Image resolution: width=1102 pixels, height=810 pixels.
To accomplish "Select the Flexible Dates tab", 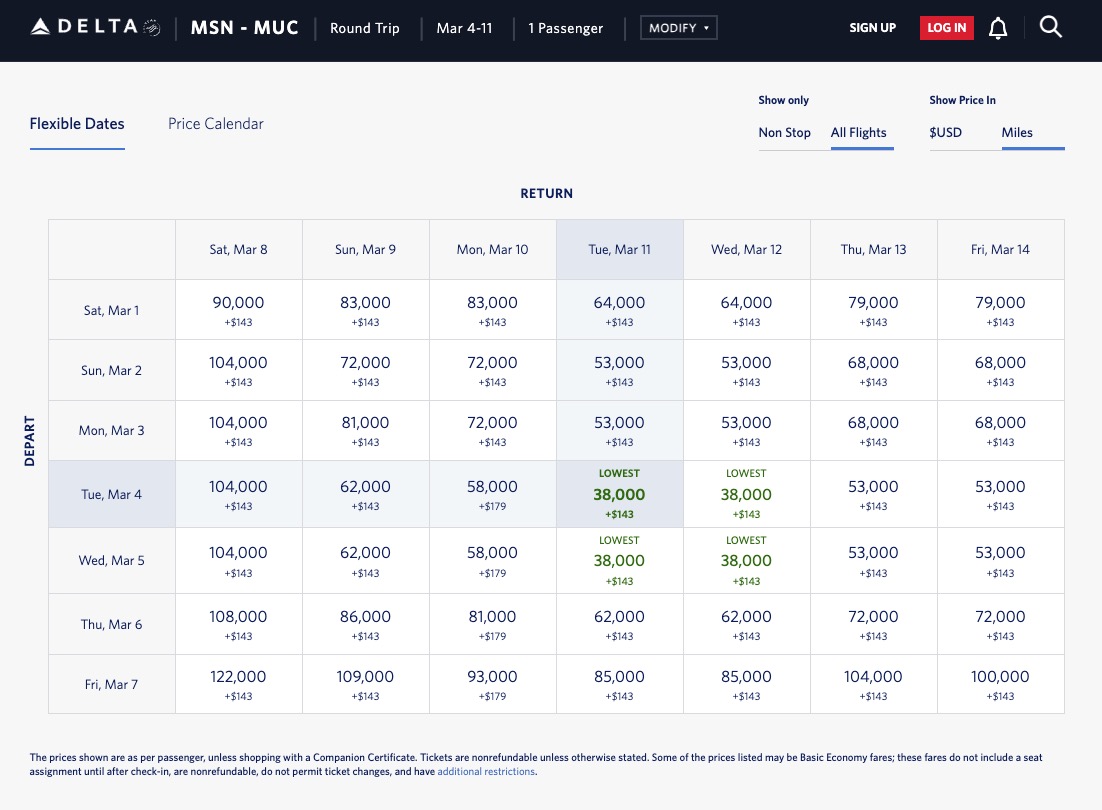I will click(x=77, y=123).
